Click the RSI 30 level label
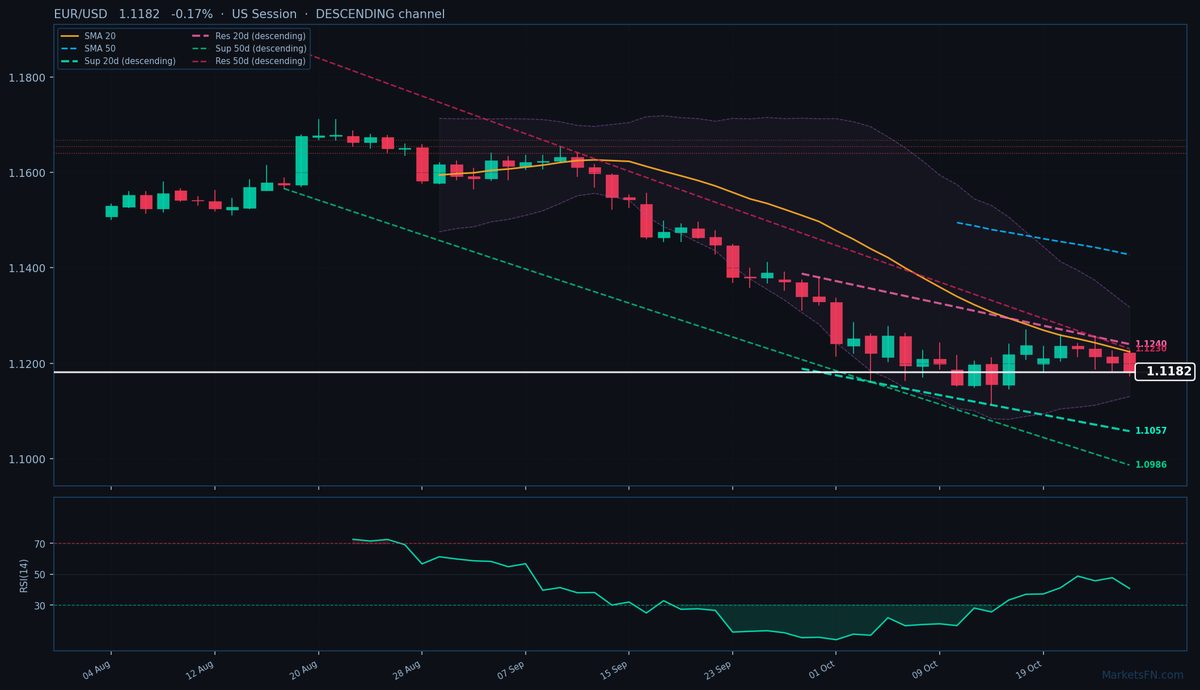This screenshot has height=690, width=1200. 40,605
